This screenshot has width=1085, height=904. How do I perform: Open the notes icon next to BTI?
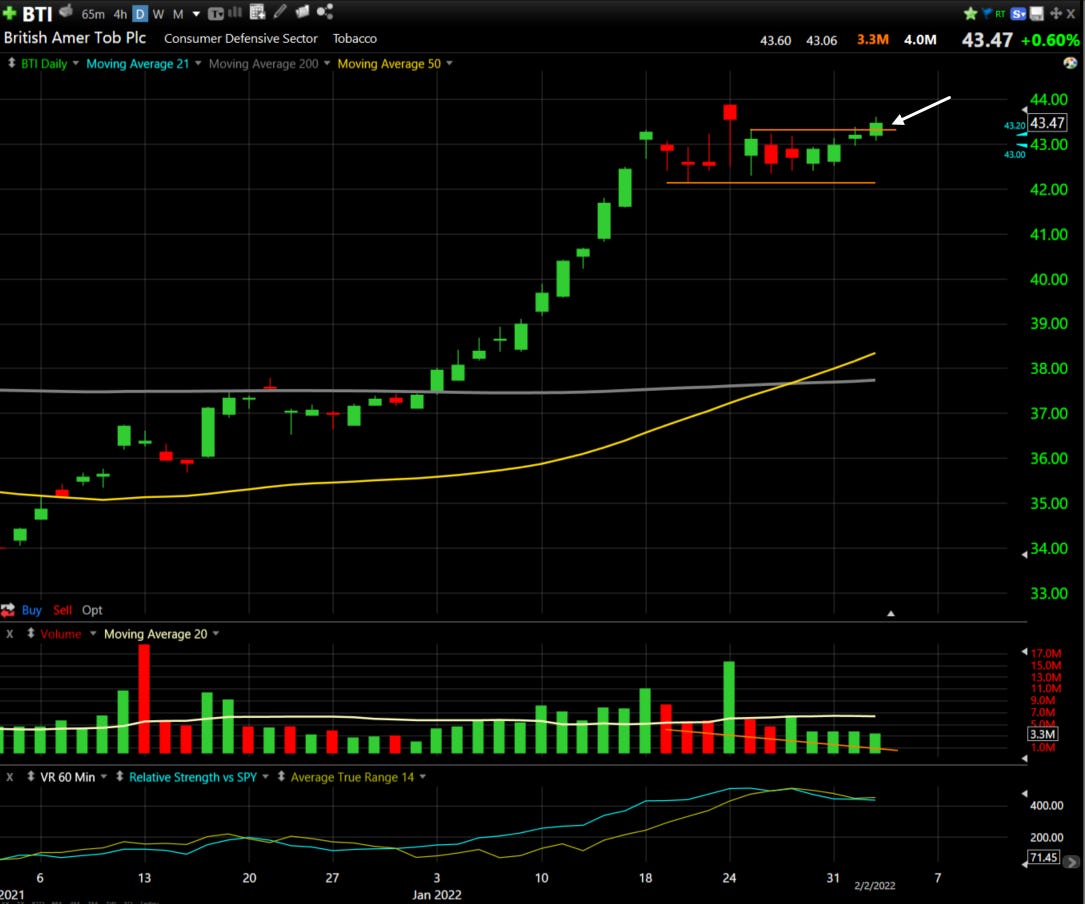66,11
